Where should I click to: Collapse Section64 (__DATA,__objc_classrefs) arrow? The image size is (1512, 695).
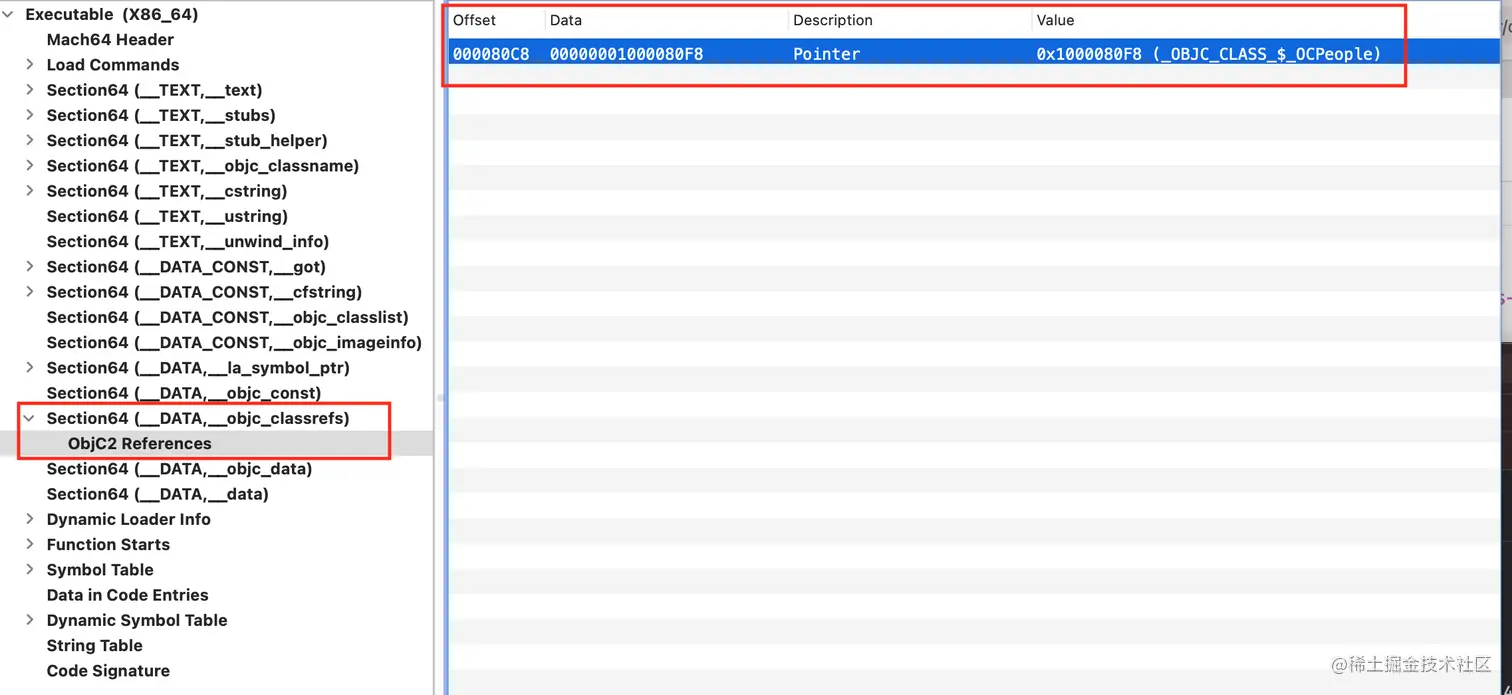point(30,418)
